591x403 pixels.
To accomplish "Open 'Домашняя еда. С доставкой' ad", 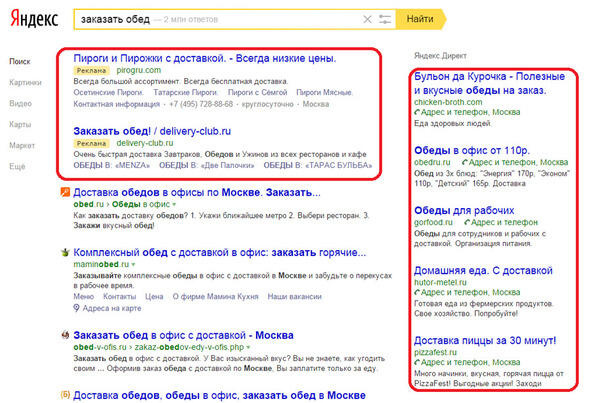I will coord(483,271).
